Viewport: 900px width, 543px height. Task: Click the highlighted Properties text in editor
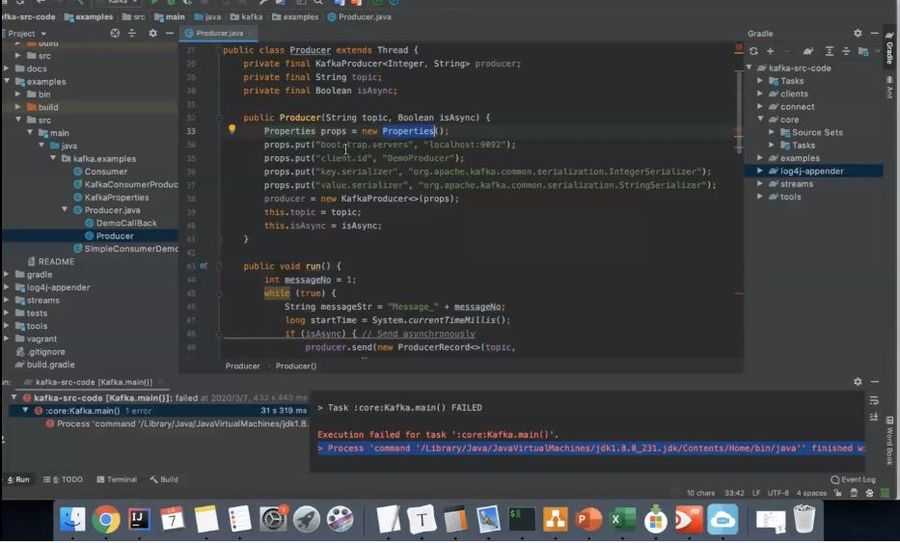(x=408, y=131)
